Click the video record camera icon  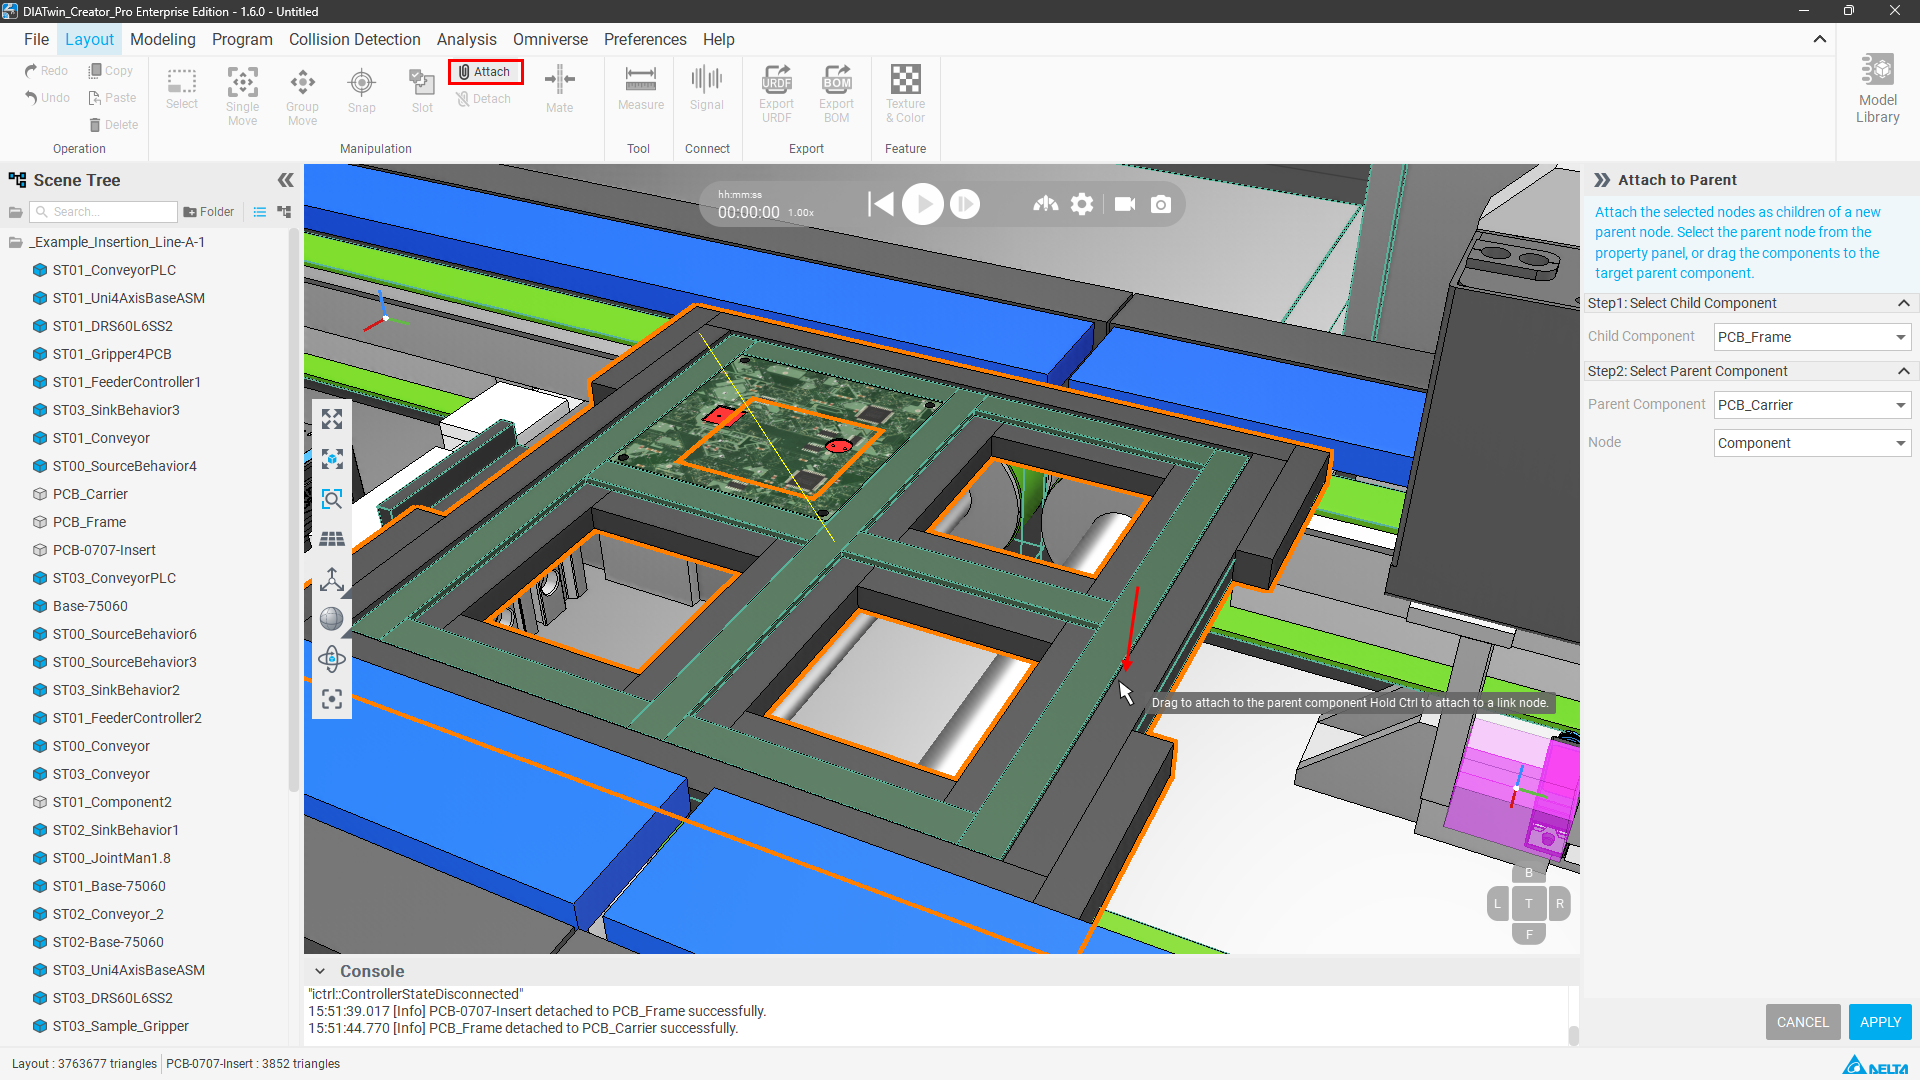[x=1125, y=204]
